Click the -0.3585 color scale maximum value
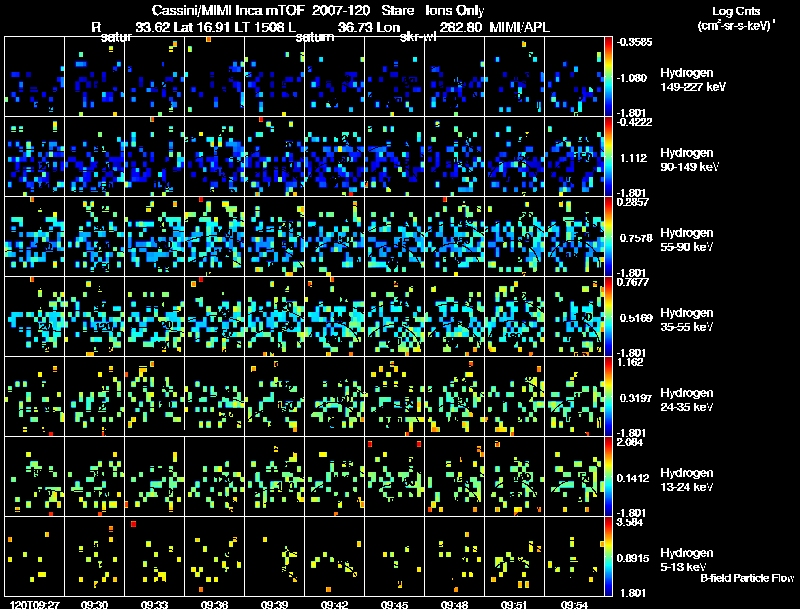Viewport: 800px width, 609px height. [634, 42]
